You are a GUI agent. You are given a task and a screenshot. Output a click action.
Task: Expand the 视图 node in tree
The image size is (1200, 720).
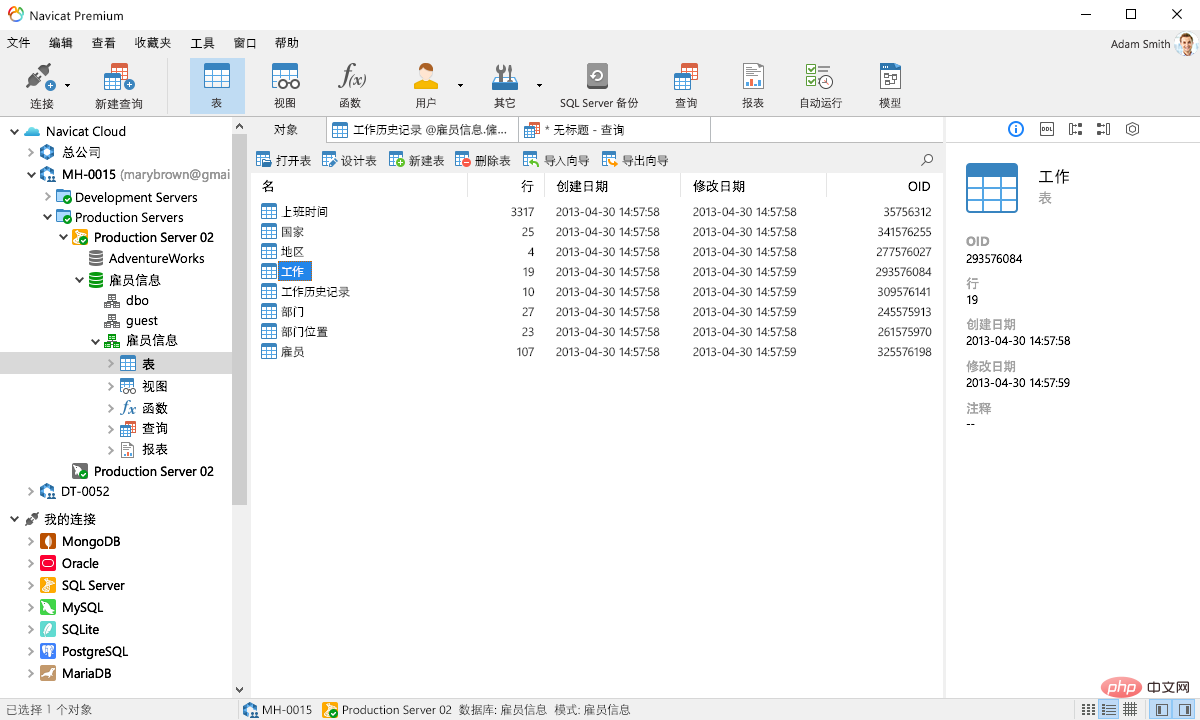click(x=111, y=386)
